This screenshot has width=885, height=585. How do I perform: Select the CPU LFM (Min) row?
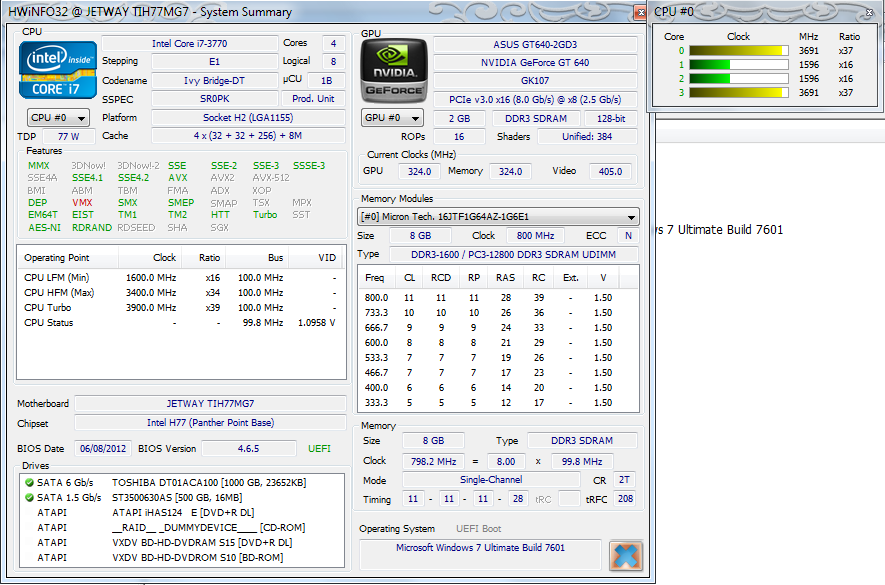point(181,278)
